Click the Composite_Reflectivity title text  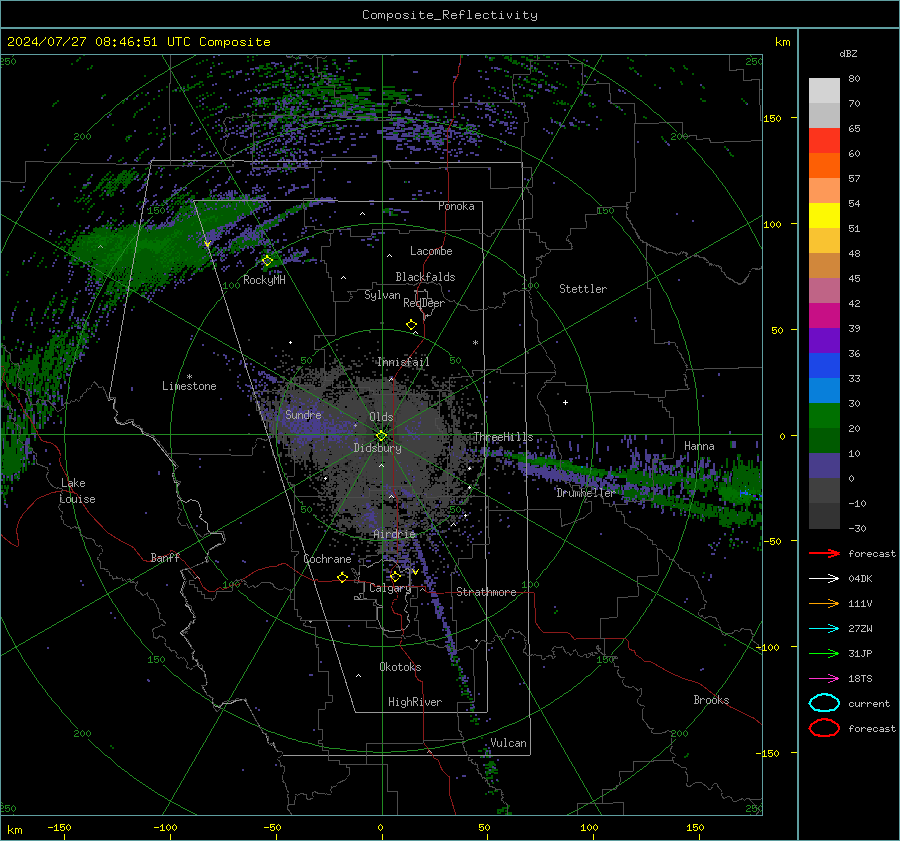[x=449, y=15]
